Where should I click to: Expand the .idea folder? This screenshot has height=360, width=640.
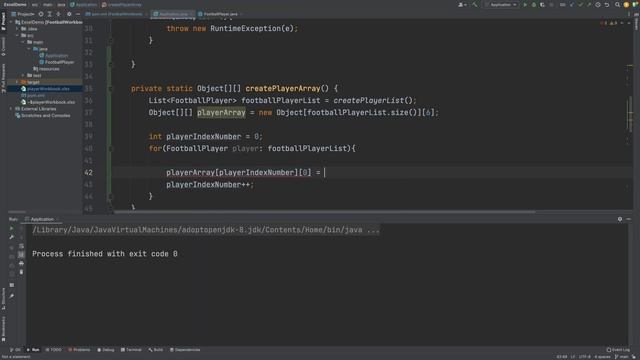[x=17, y=29]
